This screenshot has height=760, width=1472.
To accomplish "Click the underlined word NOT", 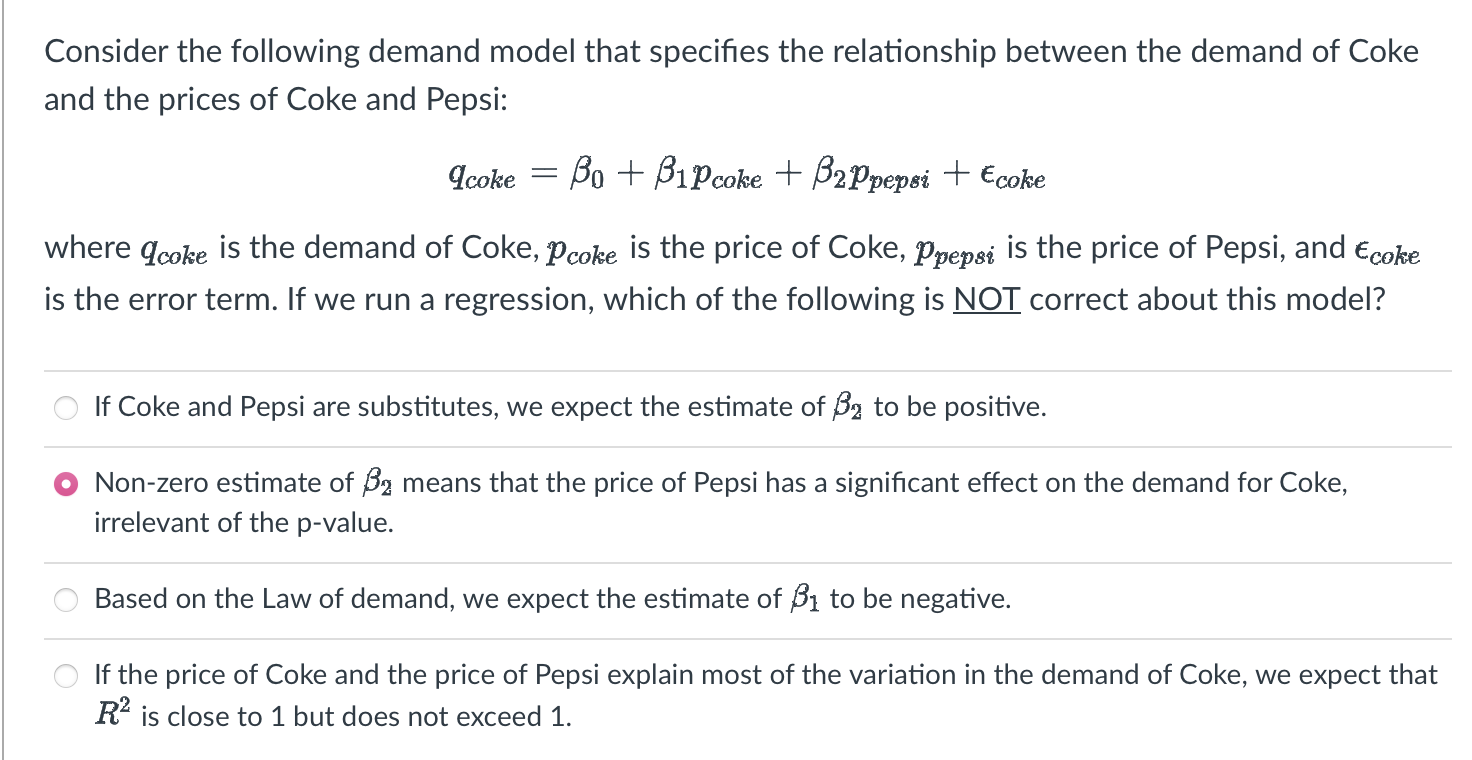I will click(x=987, y=299).
